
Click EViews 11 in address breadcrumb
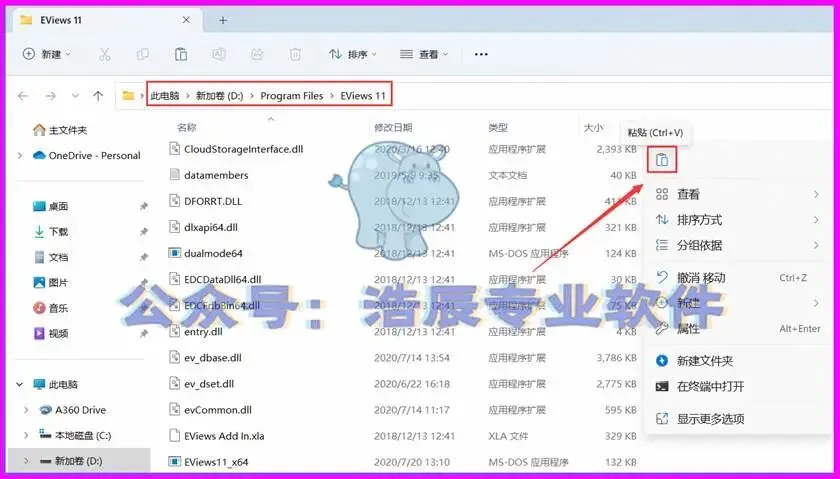pyautogui.click(x=363, y=96)
